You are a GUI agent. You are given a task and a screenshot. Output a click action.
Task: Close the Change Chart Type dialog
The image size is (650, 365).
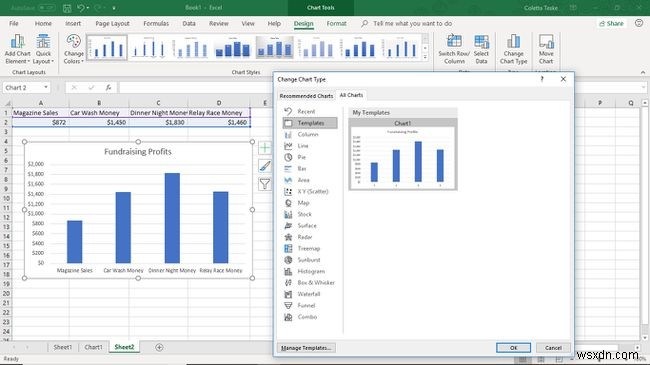[x=563, y=79]
